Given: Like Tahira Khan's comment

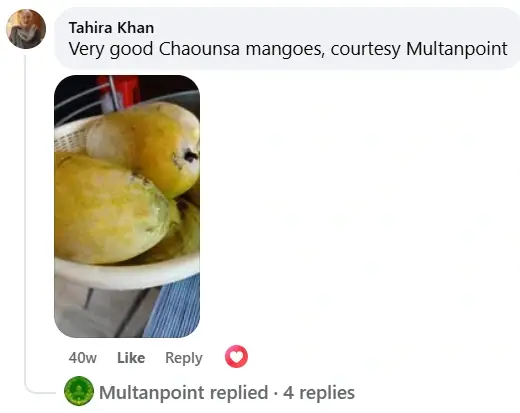Looking at the screenshot, I should [x=131, y=358].
